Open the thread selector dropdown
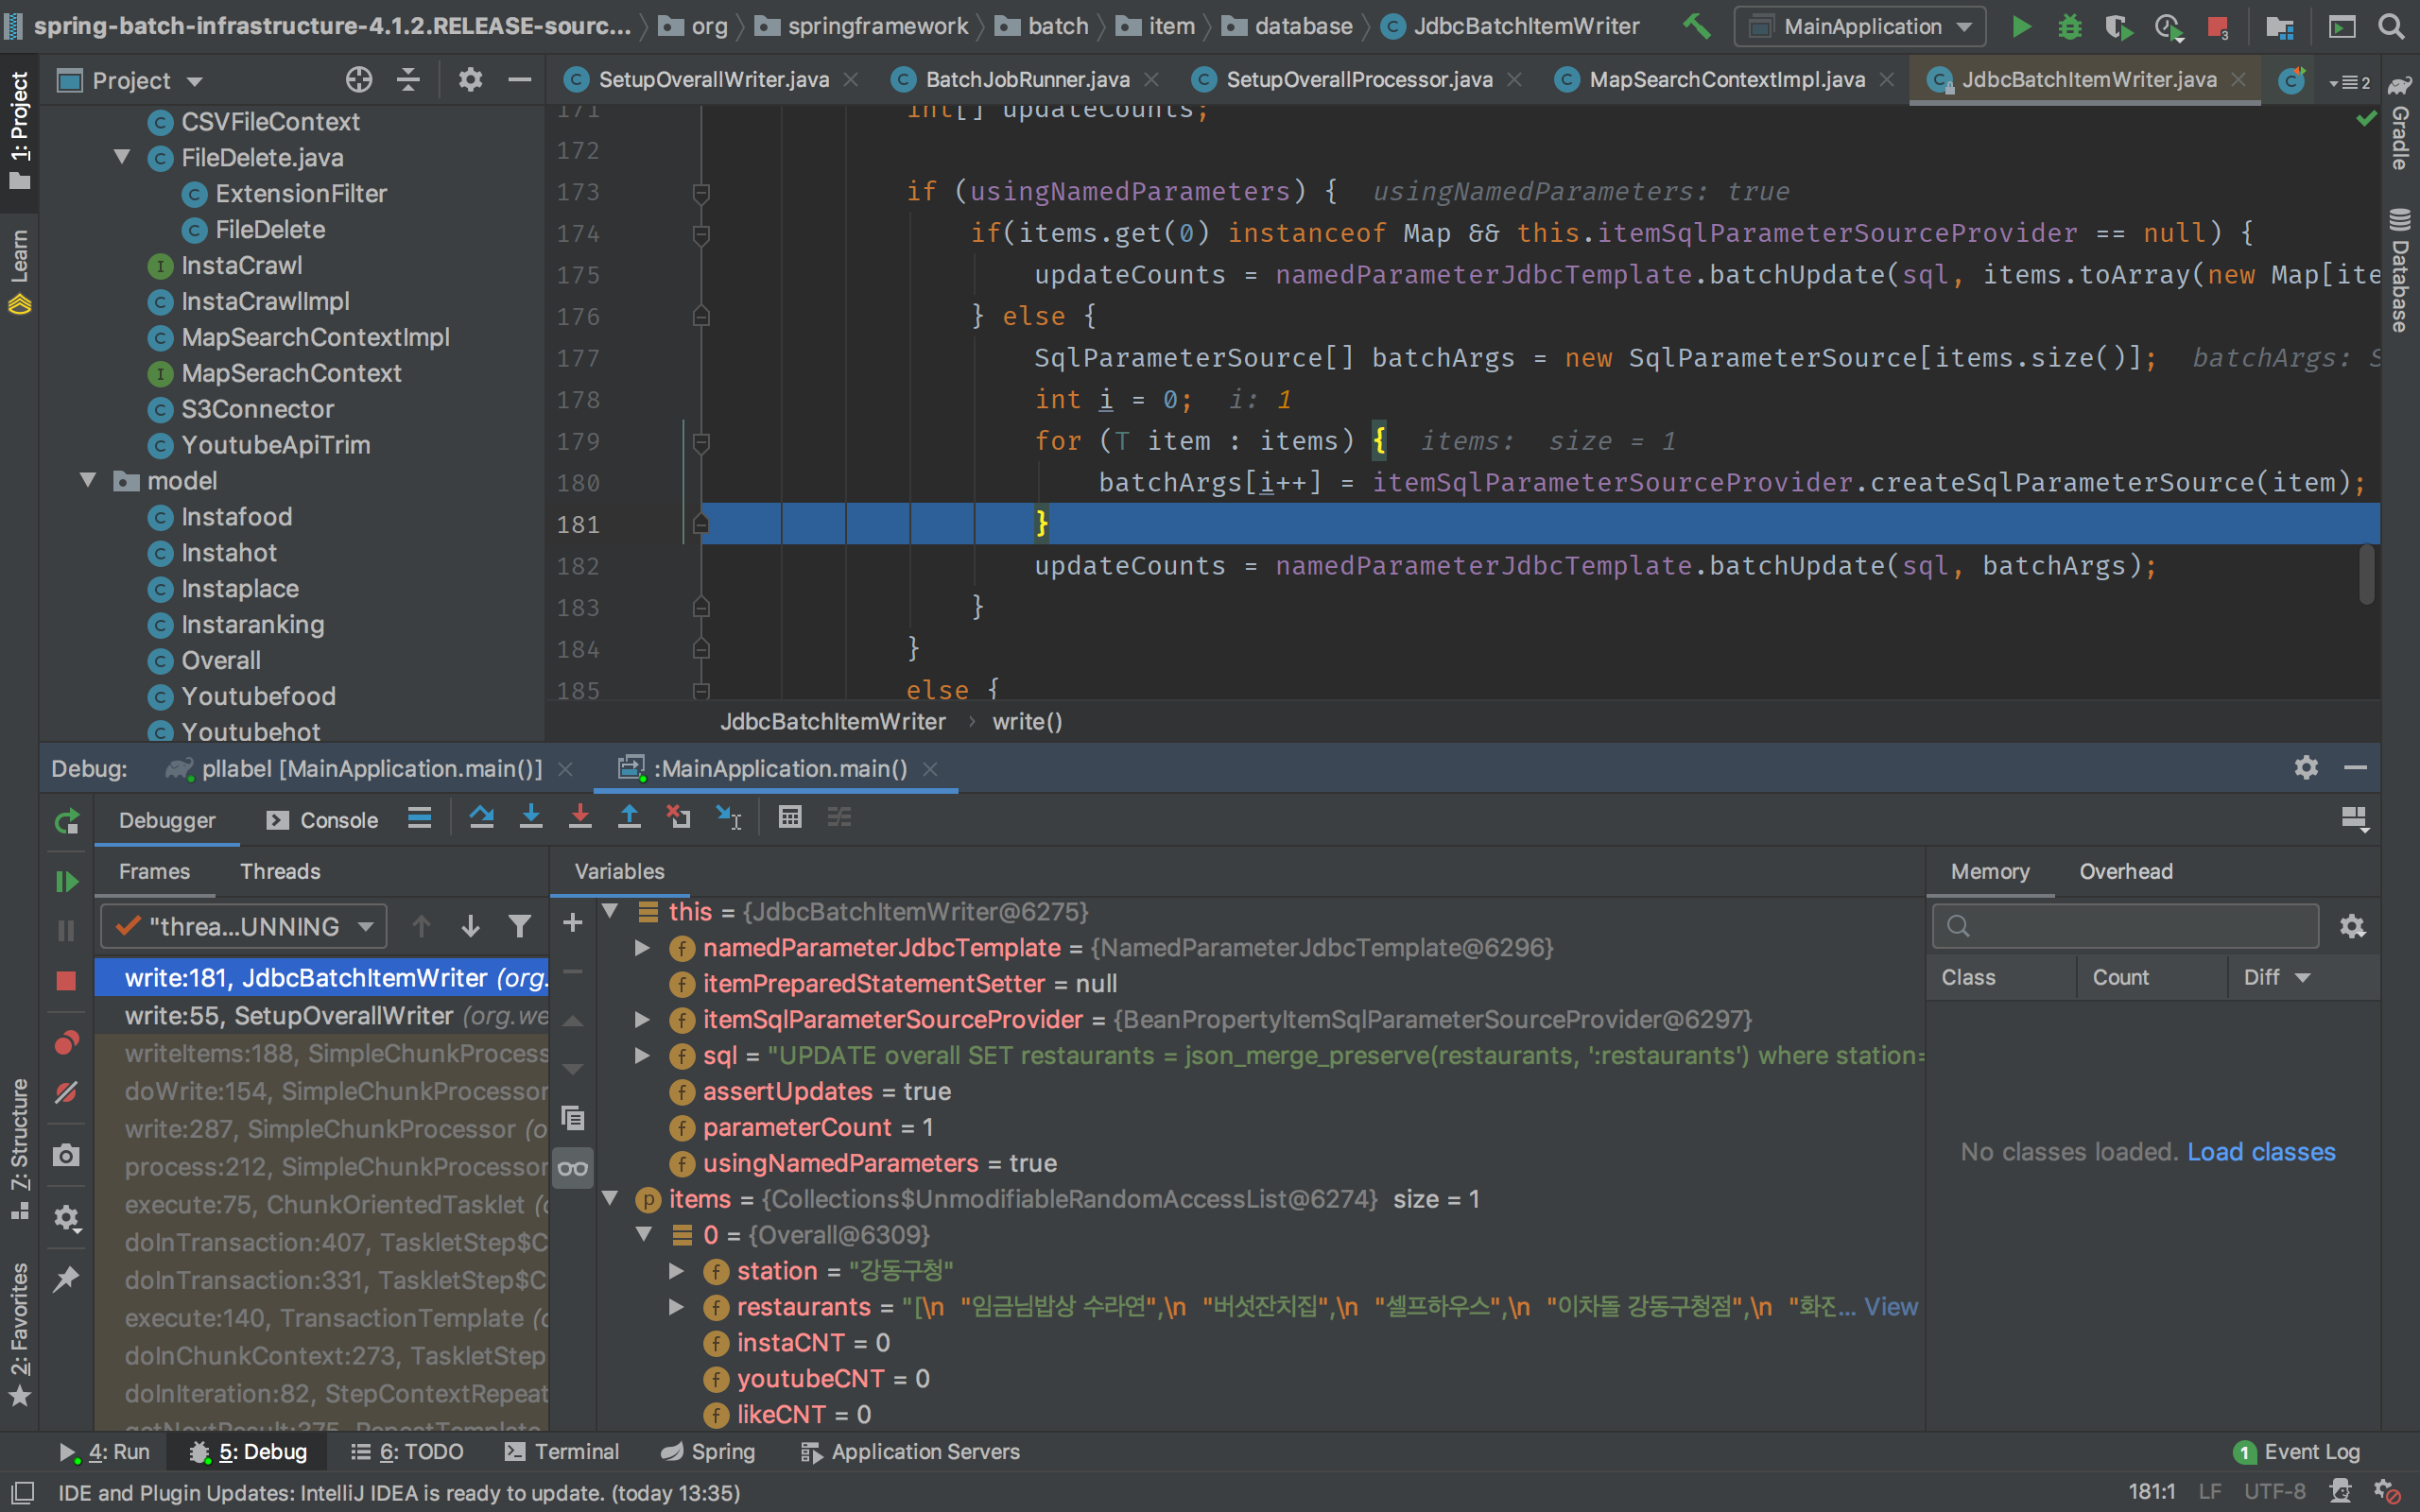Viewport: 2420px width, 1512px height. (x=243, y=926)
